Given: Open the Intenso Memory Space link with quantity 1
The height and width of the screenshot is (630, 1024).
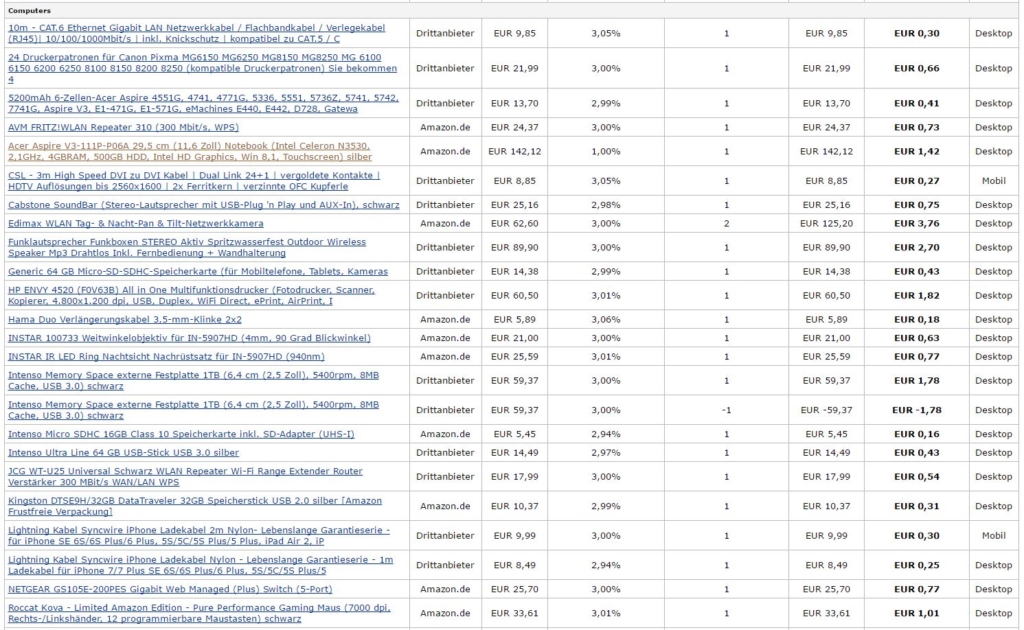Looking at the screenshot, I should click(193, 381).
